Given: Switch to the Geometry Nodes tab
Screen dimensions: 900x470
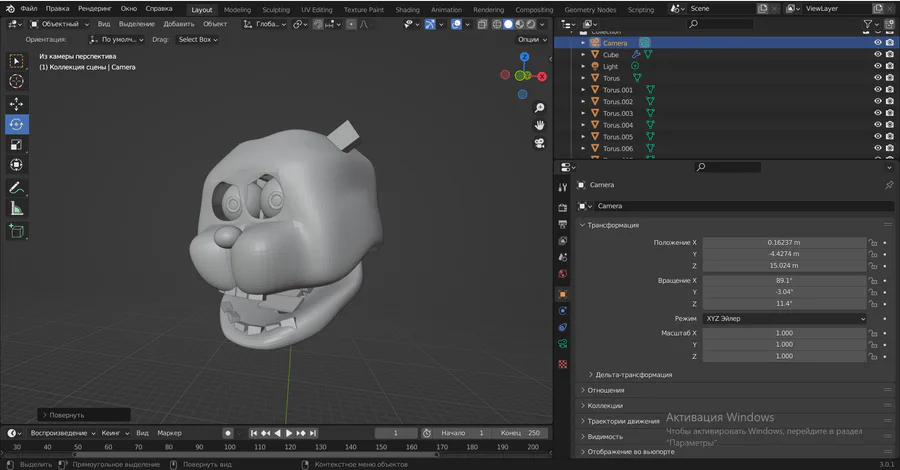Looking at the screenshot, I should pos(590,10).
